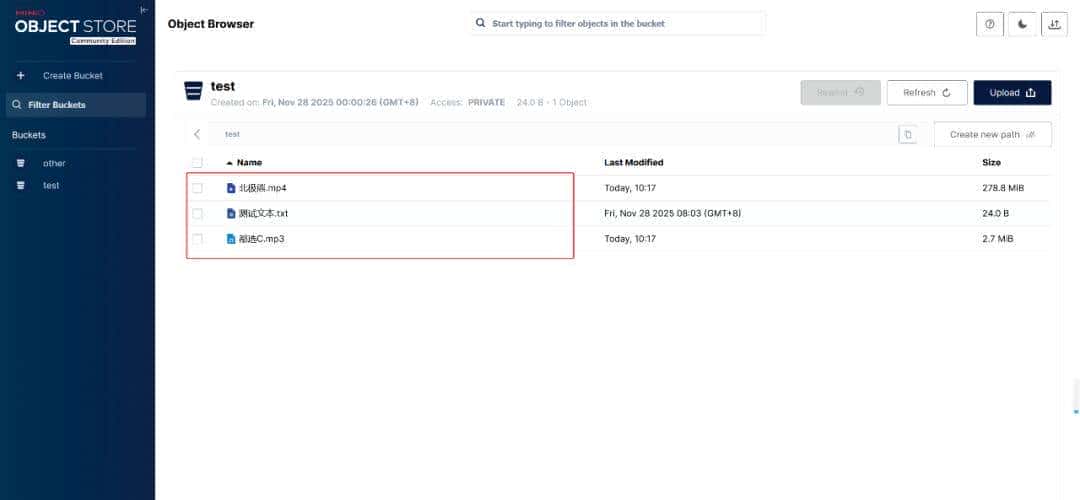Click the 24.0 B size cell

point(995,213)
